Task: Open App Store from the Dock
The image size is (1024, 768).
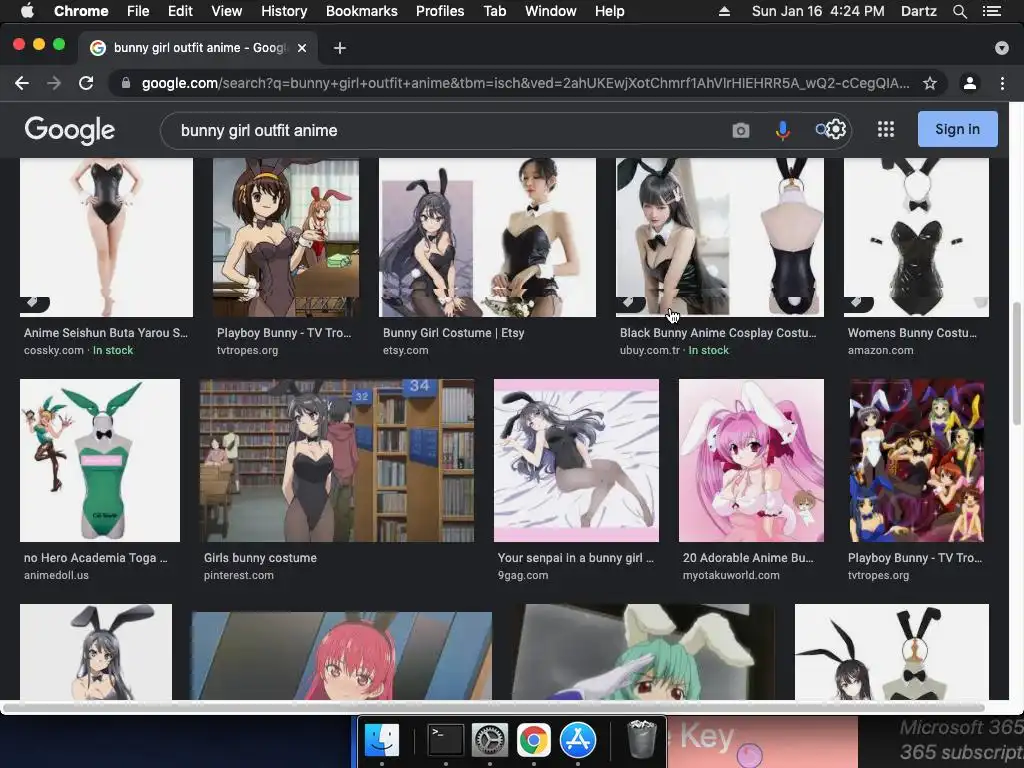Action: pyautogui.click(x=578, y=740)
